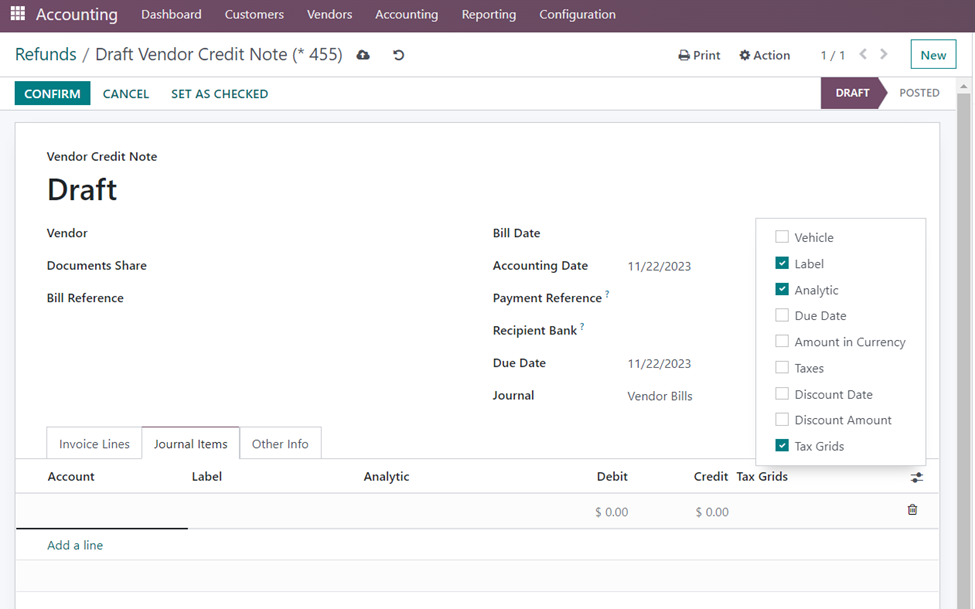Click the Add a line link
Screen dimensions: 975x609
(75, 545)
